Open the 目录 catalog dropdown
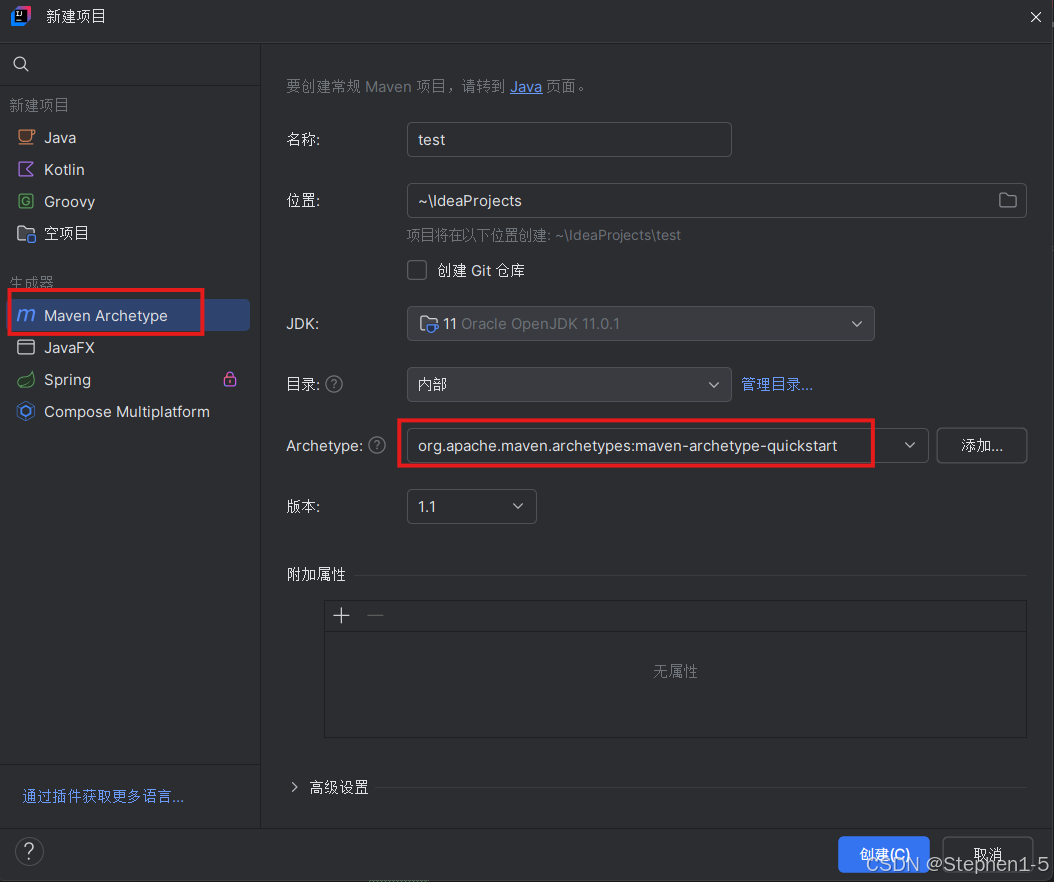This screenshot has width=1054, height=882. coord(569,385)
